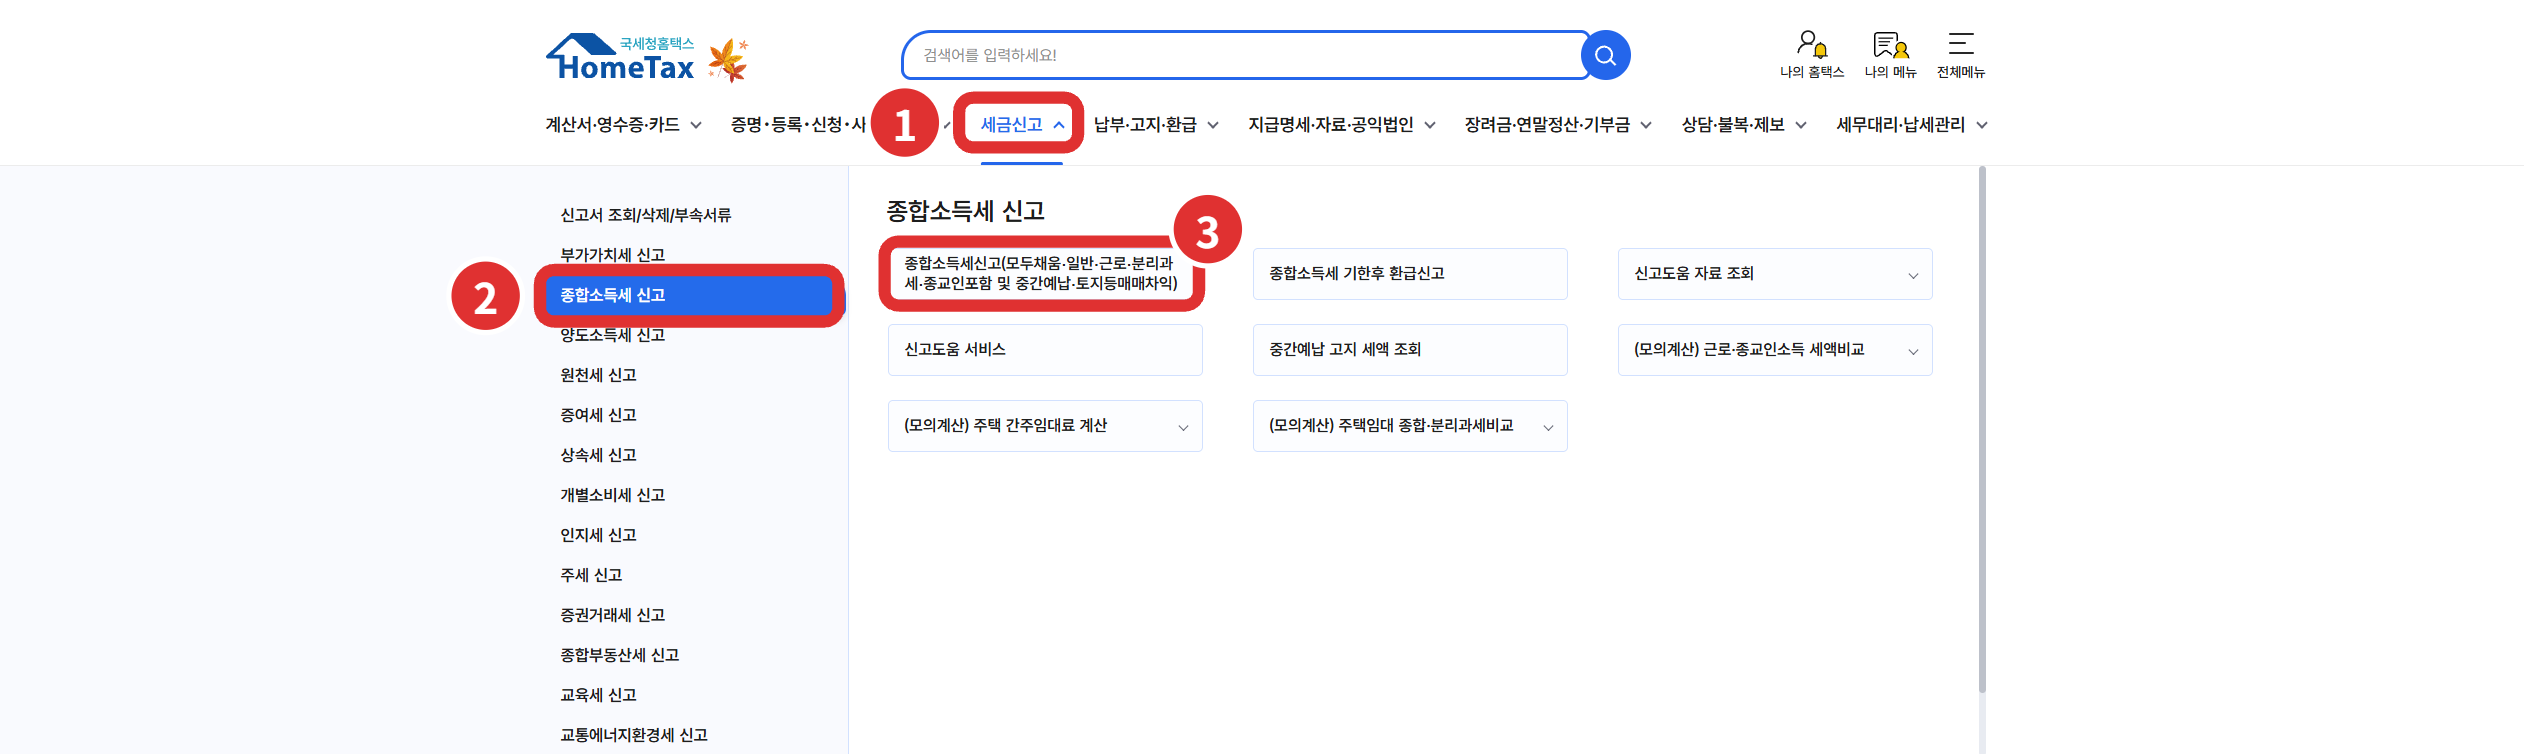Select 신고서 조회/삭제/부속서류 in sidebar

646,215
